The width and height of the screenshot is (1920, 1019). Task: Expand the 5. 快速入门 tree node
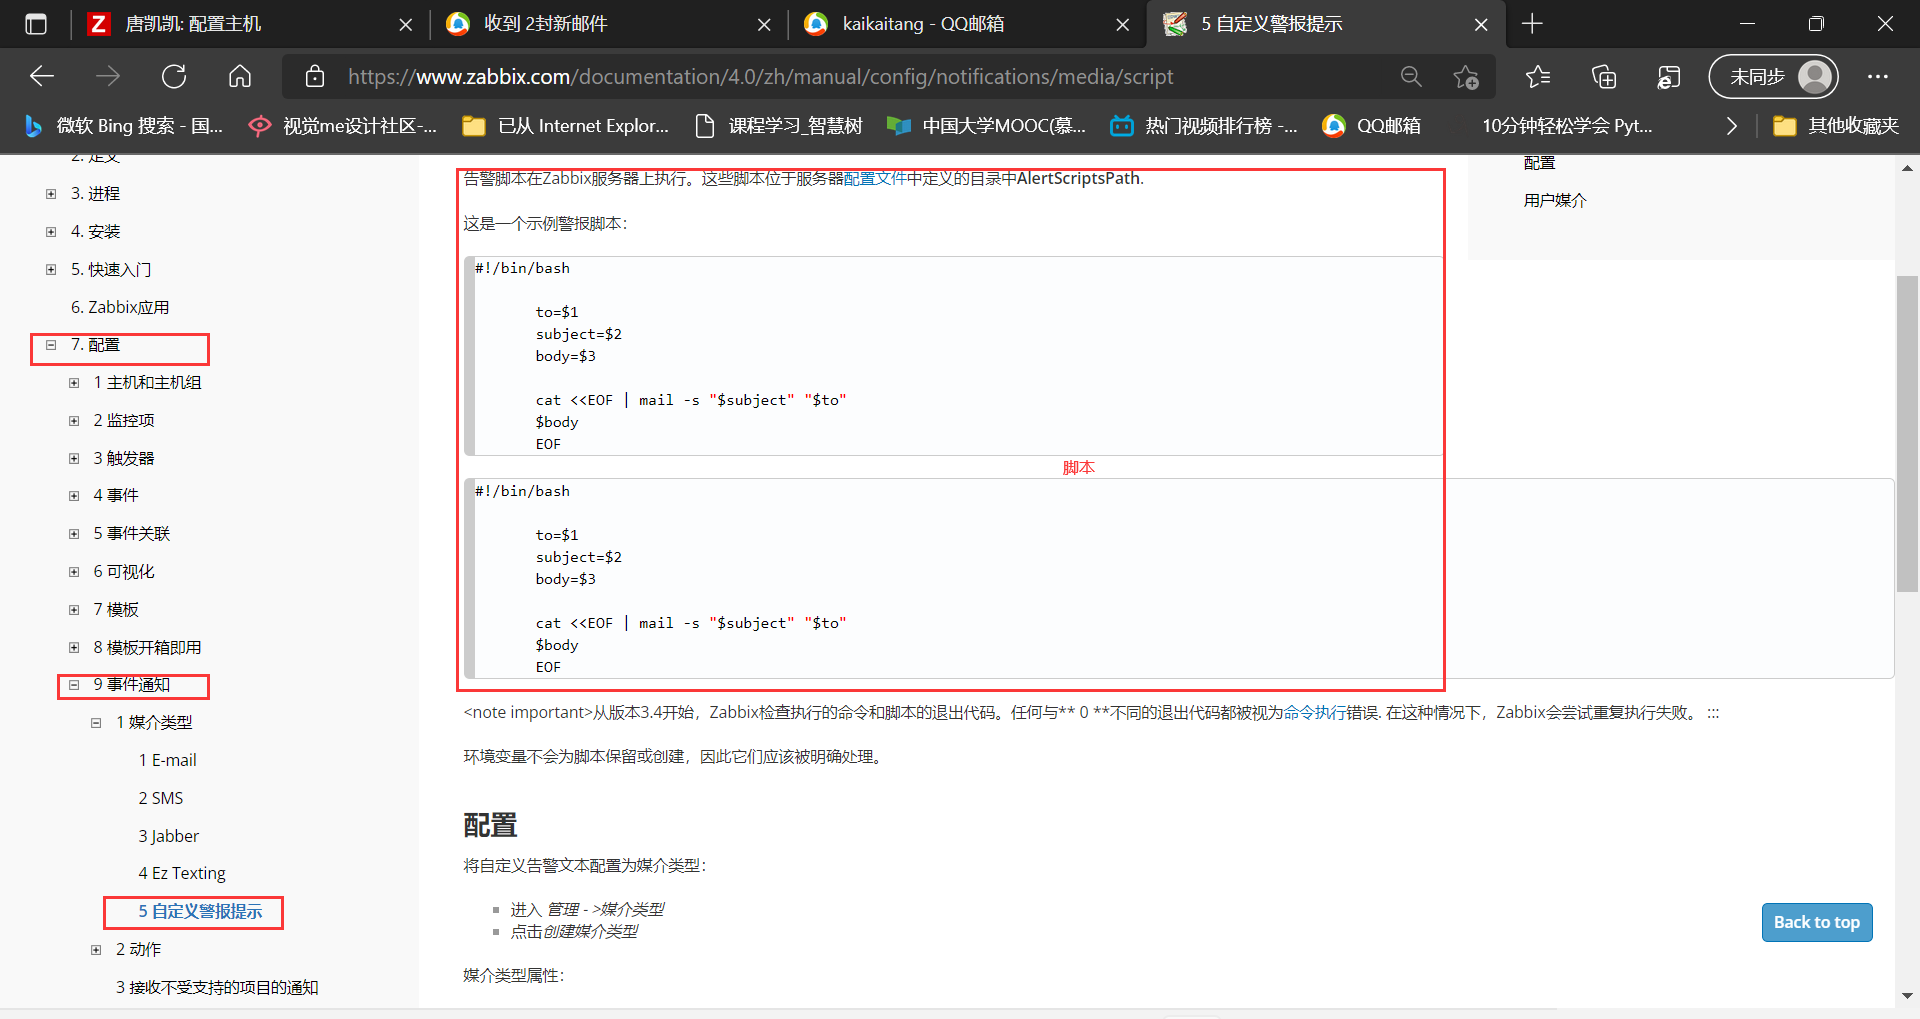(x=51, y=270)
